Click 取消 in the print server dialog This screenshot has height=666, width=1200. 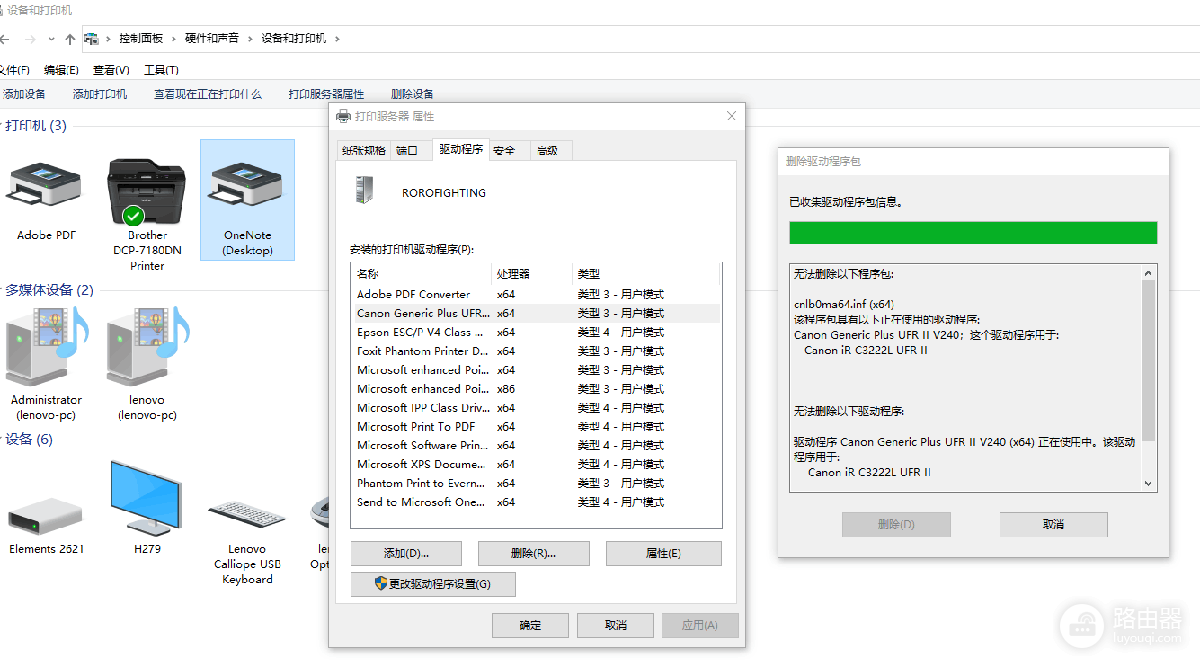(x=615, y=625)
